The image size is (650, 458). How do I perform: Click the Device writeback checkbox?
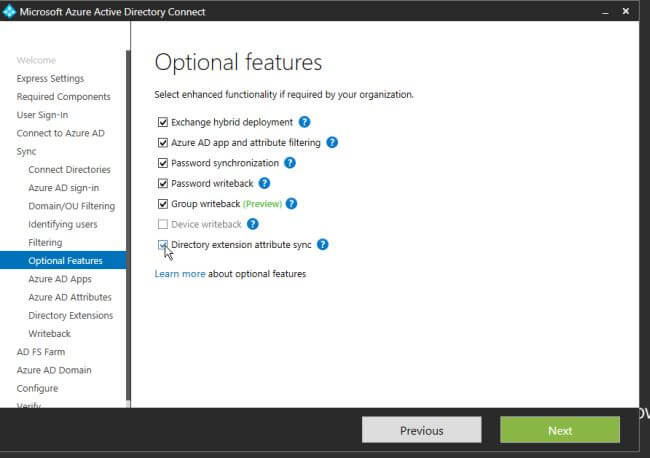162,224
